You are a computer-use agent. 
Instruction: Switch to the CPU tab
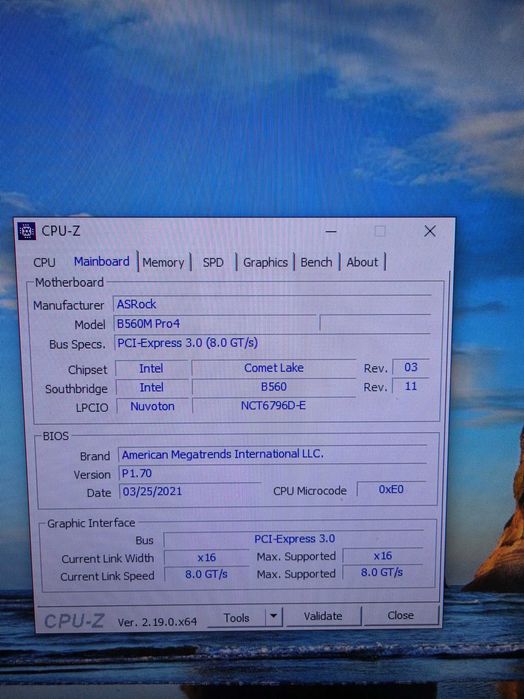(x=44, y=262)
